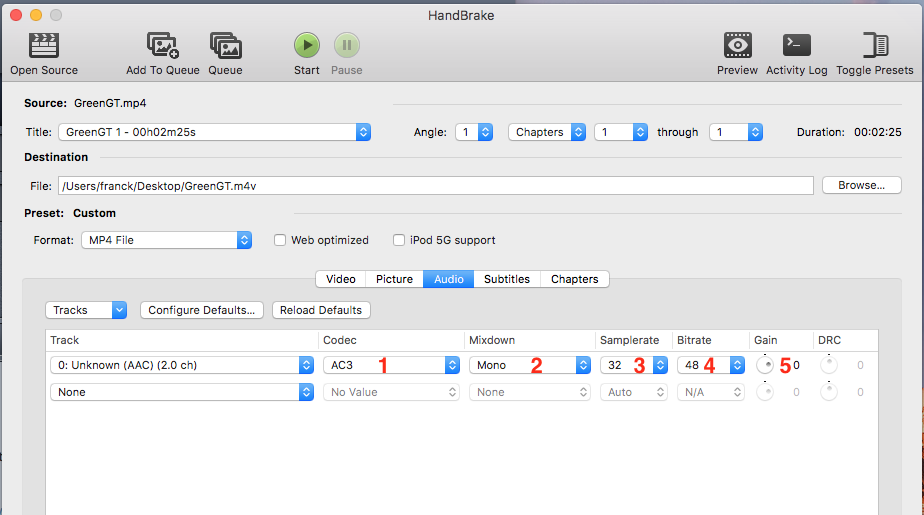The width and height of the screenshot is (924, 515).
Task: Open the Angle dropdown
Action: tap(474, 132)
